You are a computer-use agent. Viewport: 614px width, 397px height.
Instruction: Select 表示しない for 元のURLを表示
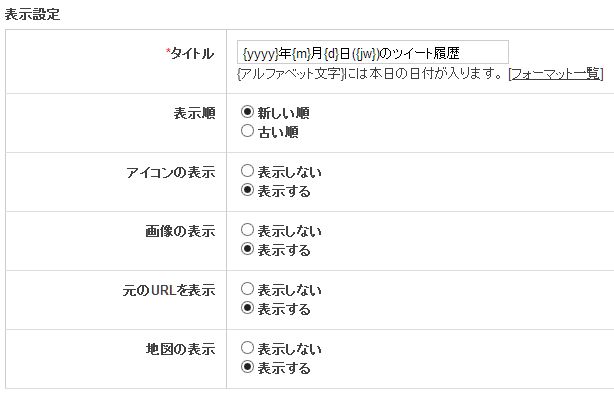pyautogui.click(x=247, y=289)
